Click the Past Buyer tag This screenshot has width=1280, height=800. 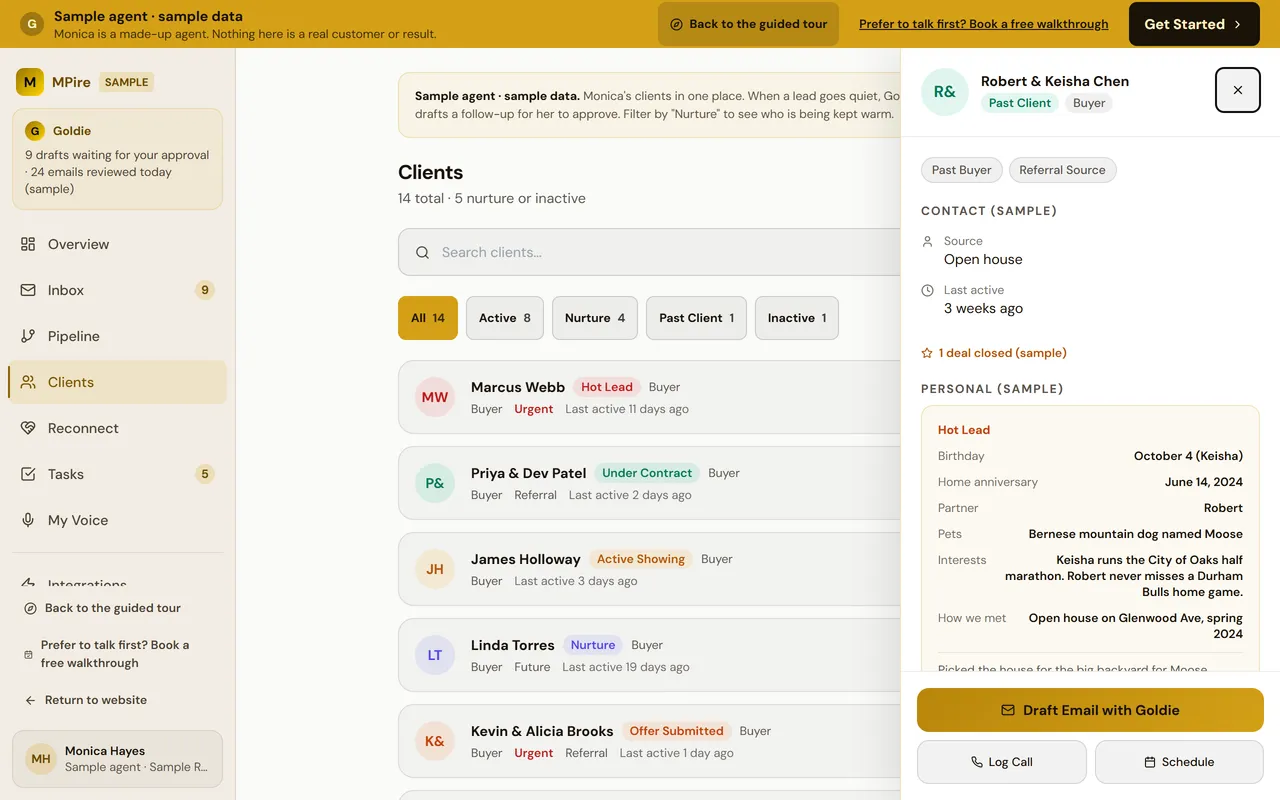(961, 170)
